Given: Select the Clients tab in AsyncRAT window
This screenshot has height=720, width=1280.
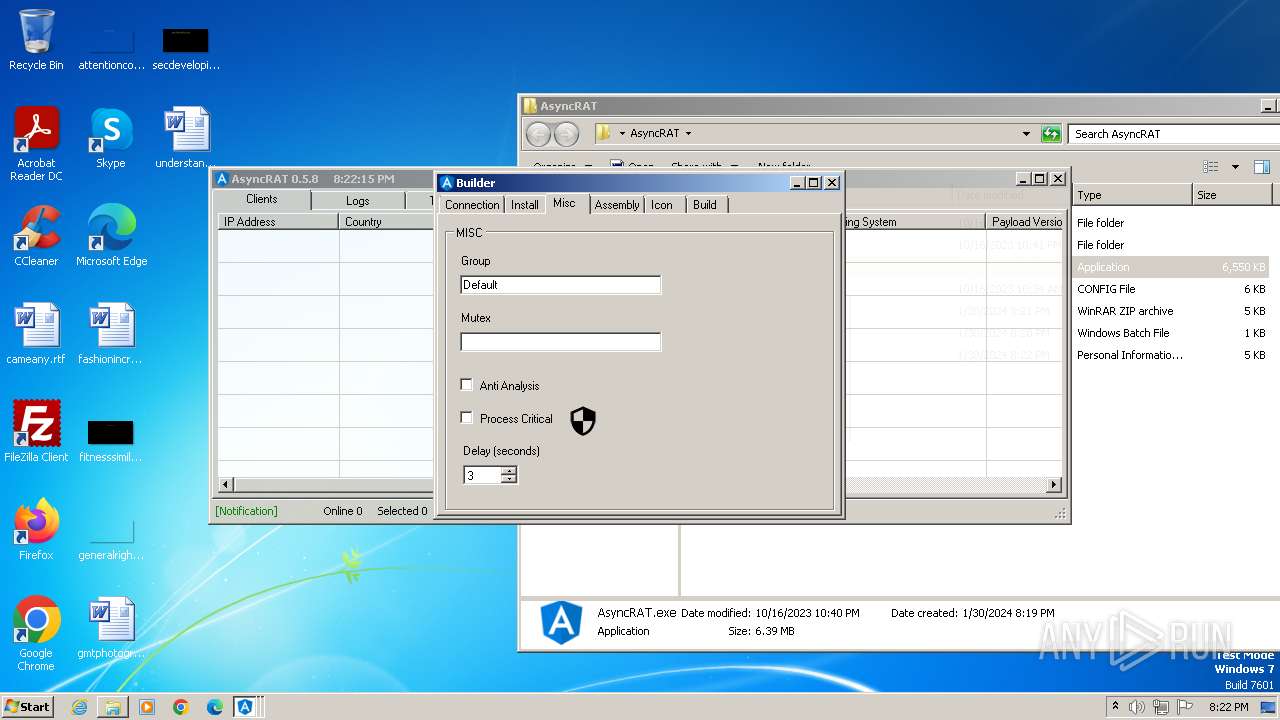Looking at the screenshot, I should tap(262, 199).
